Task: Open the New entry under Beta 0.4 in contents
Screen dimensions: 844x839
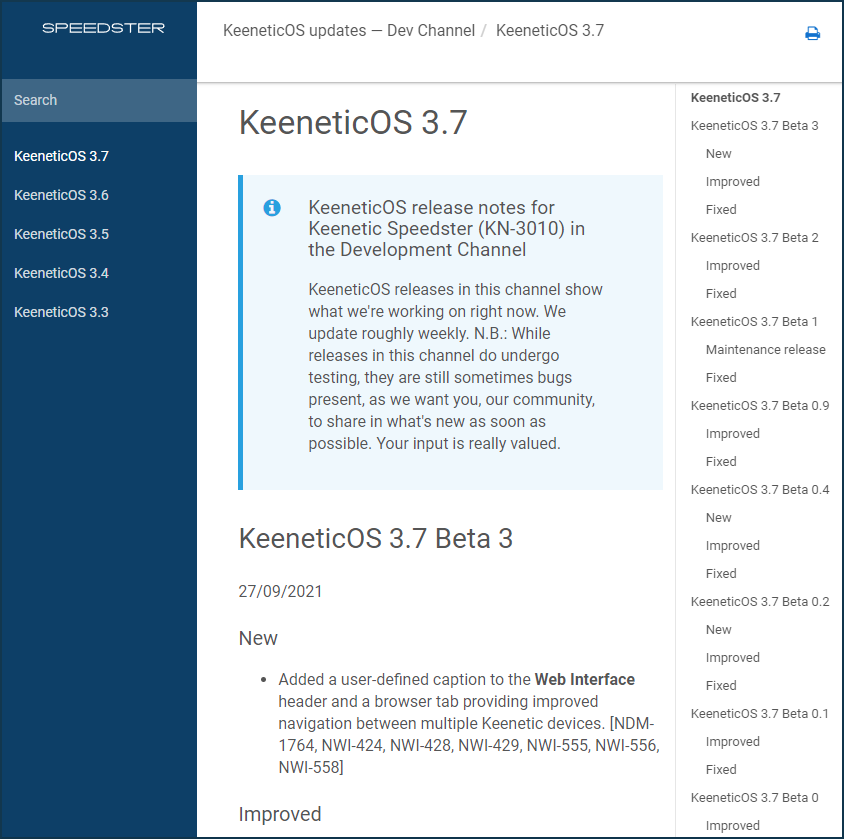Action: click(x=719, y=517)
